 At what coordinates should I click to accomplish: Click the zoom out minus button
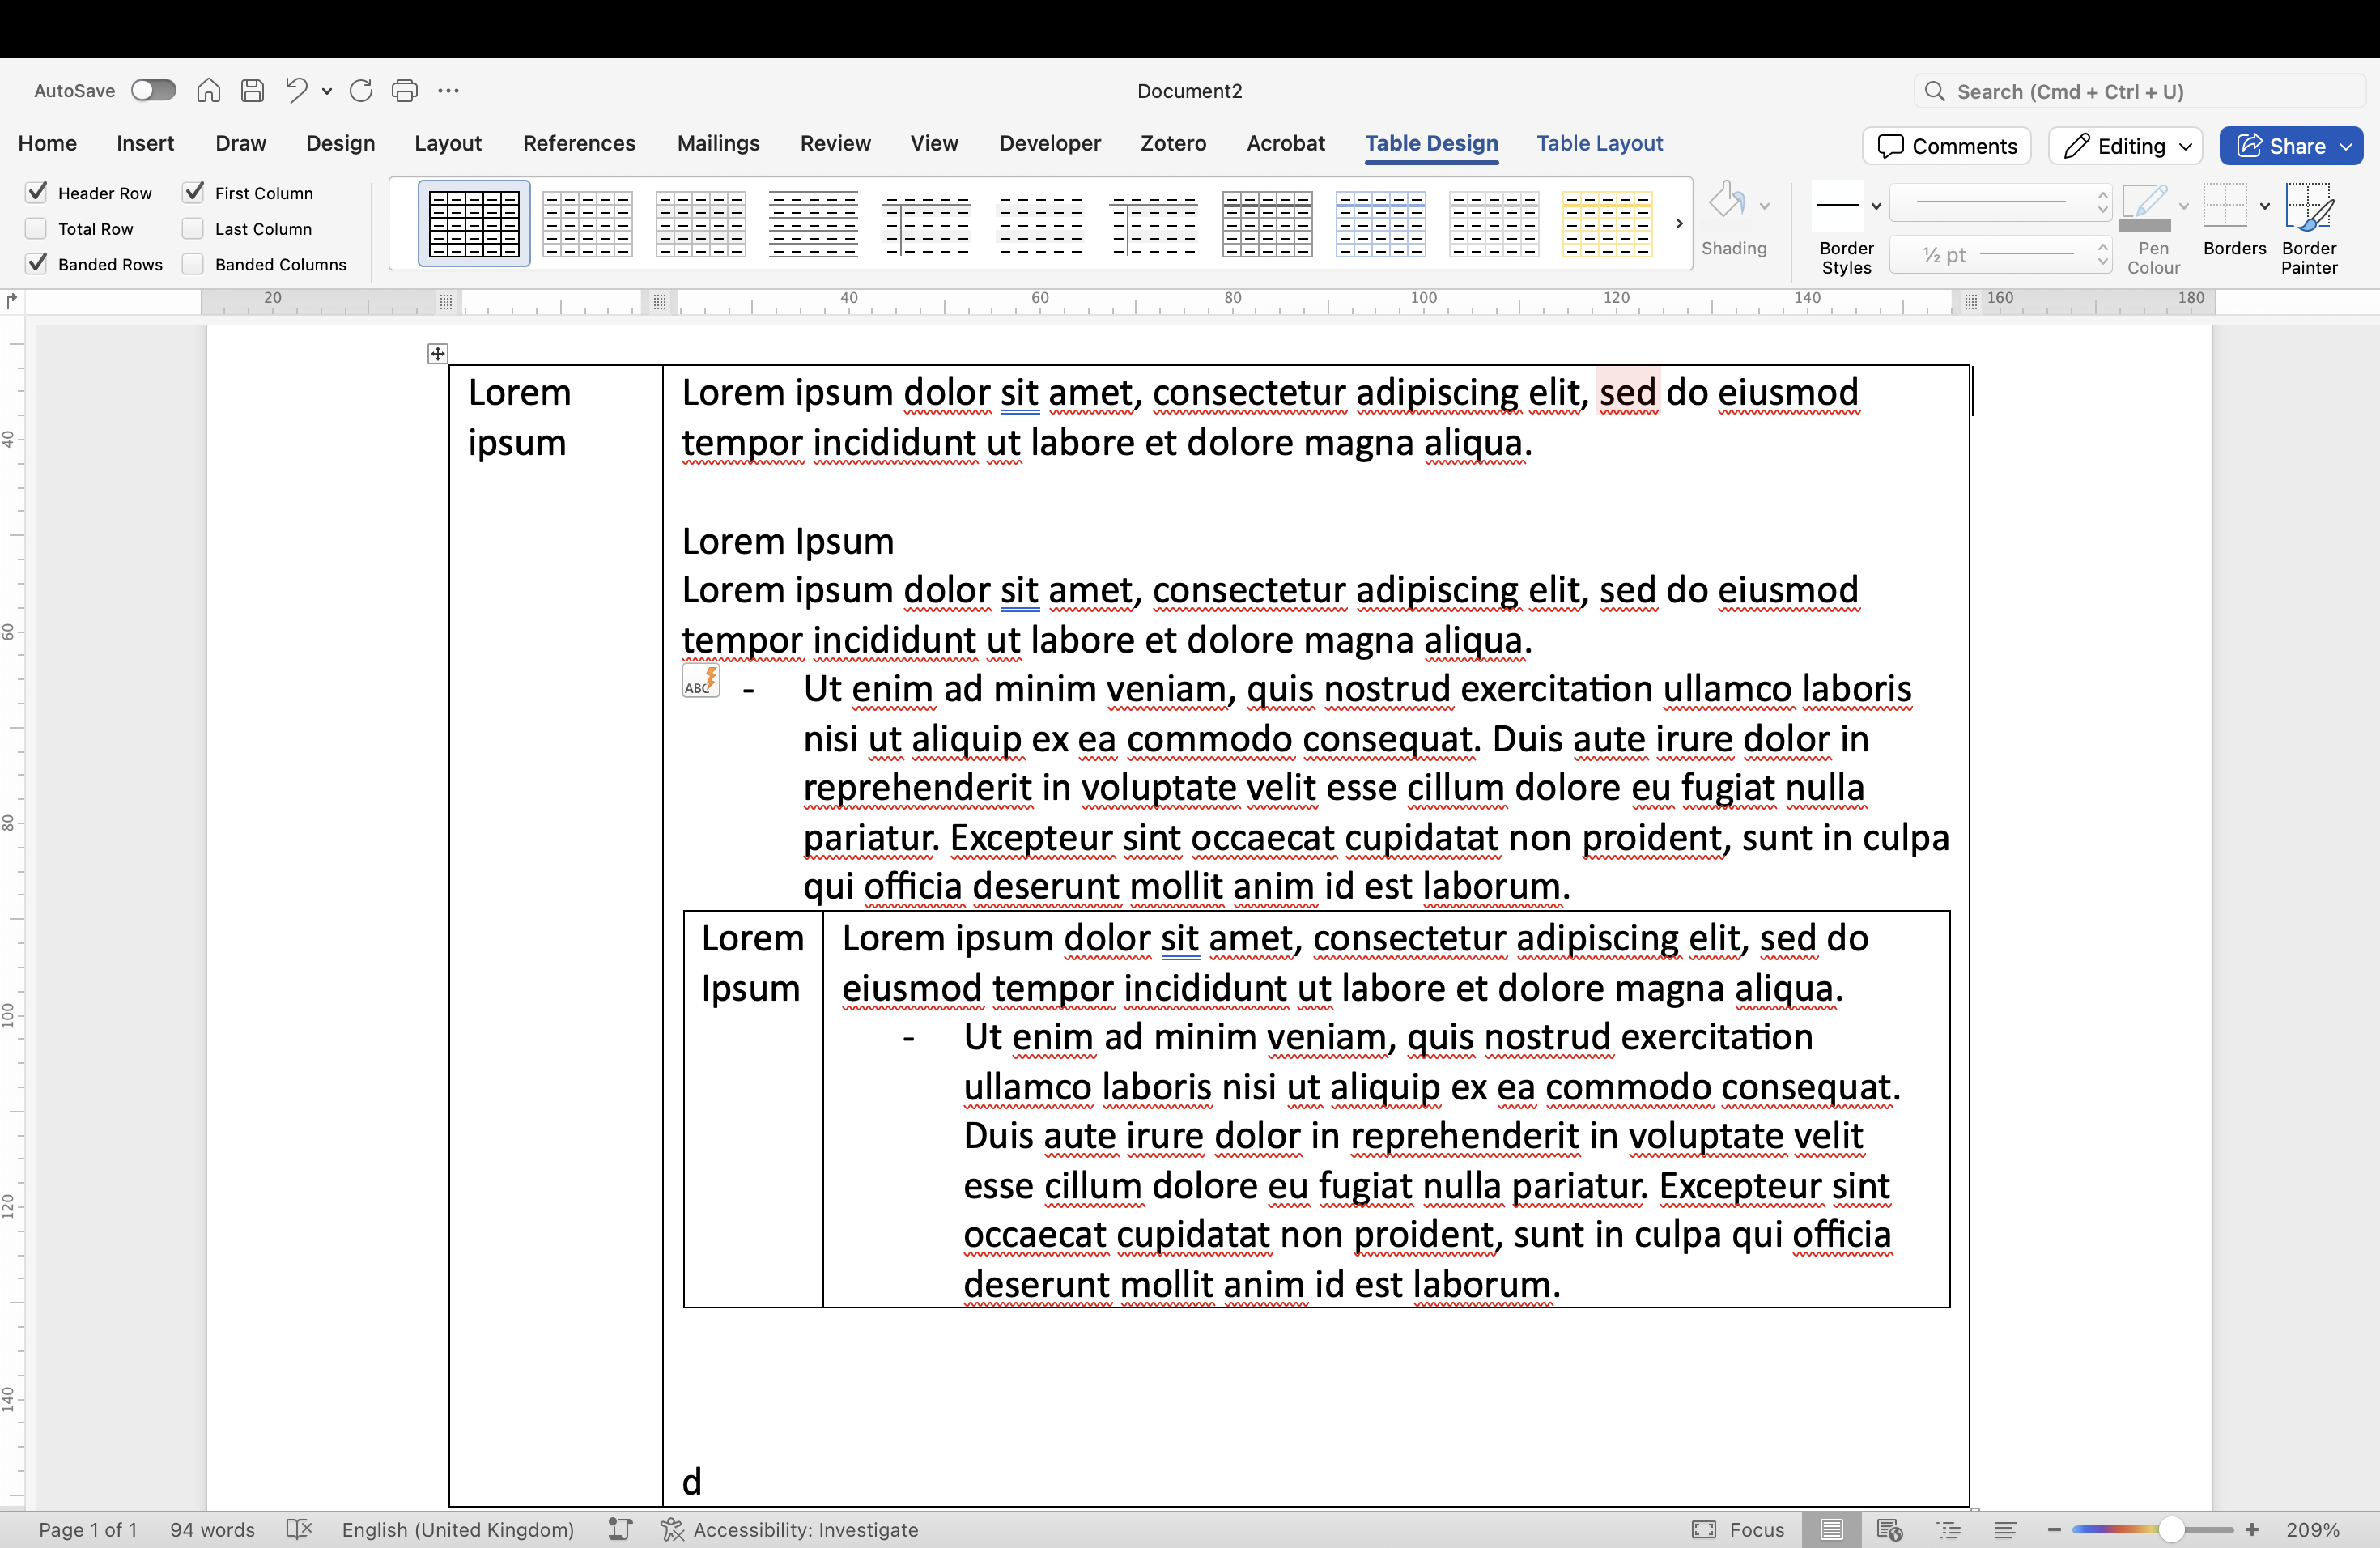pyautogui.click(x=2054, y=1529)
